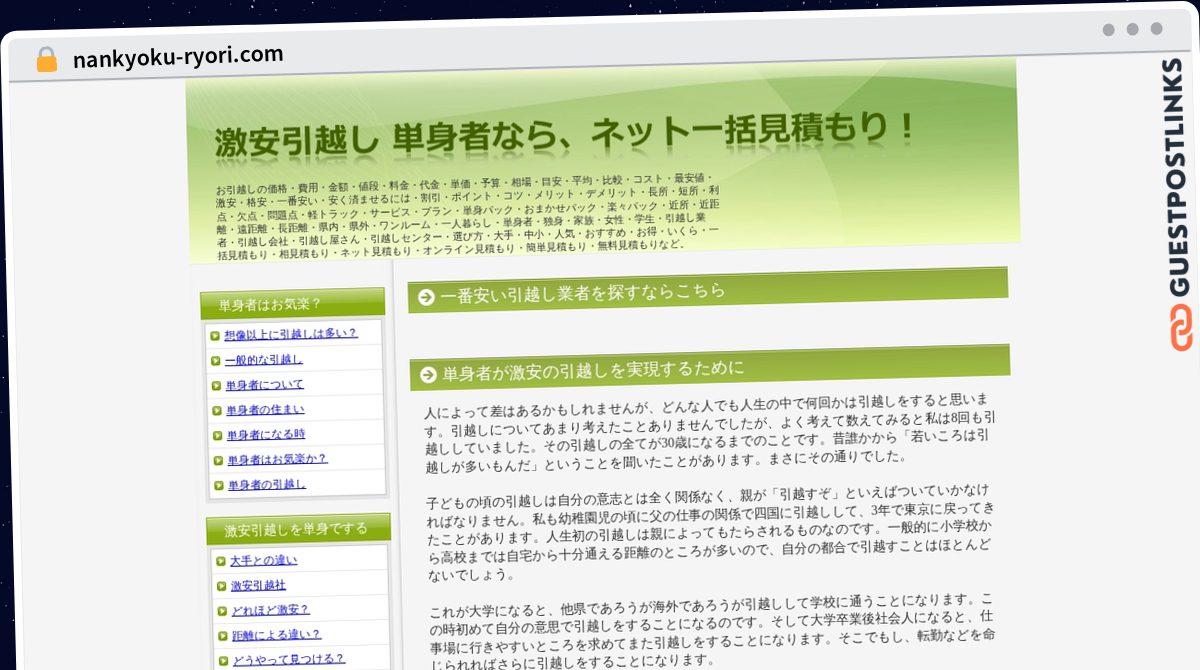This screenshot has height=670, width=1200.
Task: Click the bullet icon next to 単身者になる時
Action: tap(217, 435)
